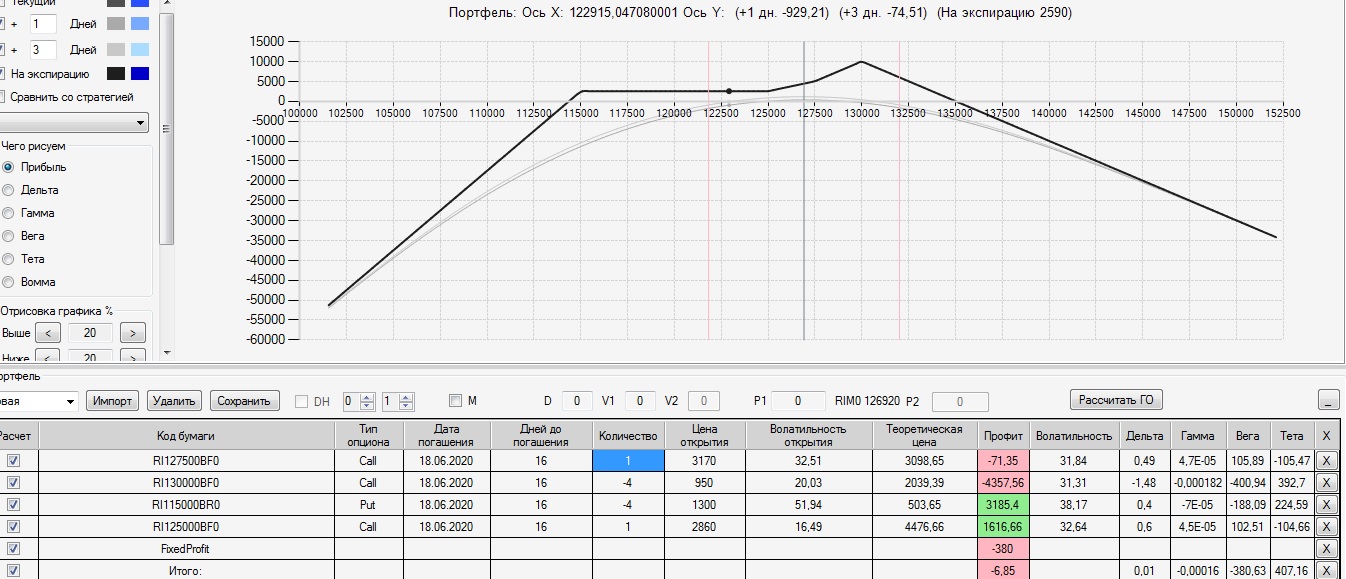Pick the gray color swatch for +1 Дней
1346x579 pixels.
116,23
